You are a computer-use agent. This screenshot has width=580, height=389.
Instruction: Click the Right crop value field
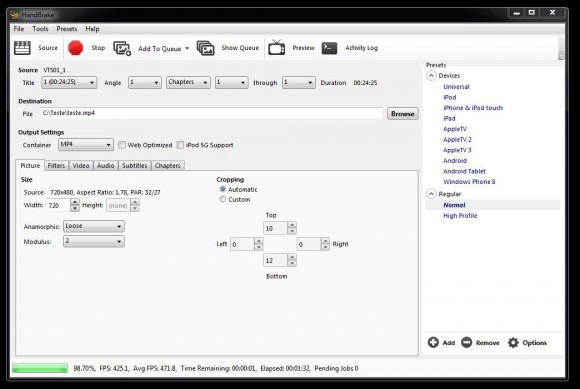pyautogui.click(x=308, y=244)
